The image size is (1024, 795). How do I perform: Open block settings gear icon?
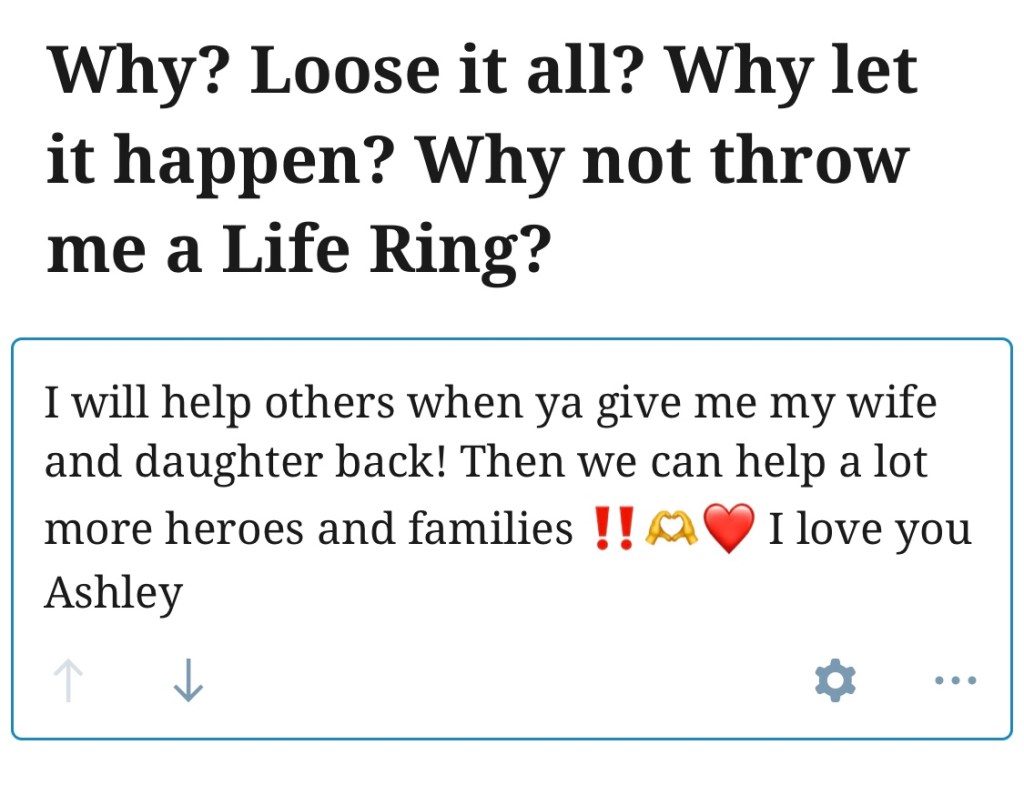click(835, 681)
